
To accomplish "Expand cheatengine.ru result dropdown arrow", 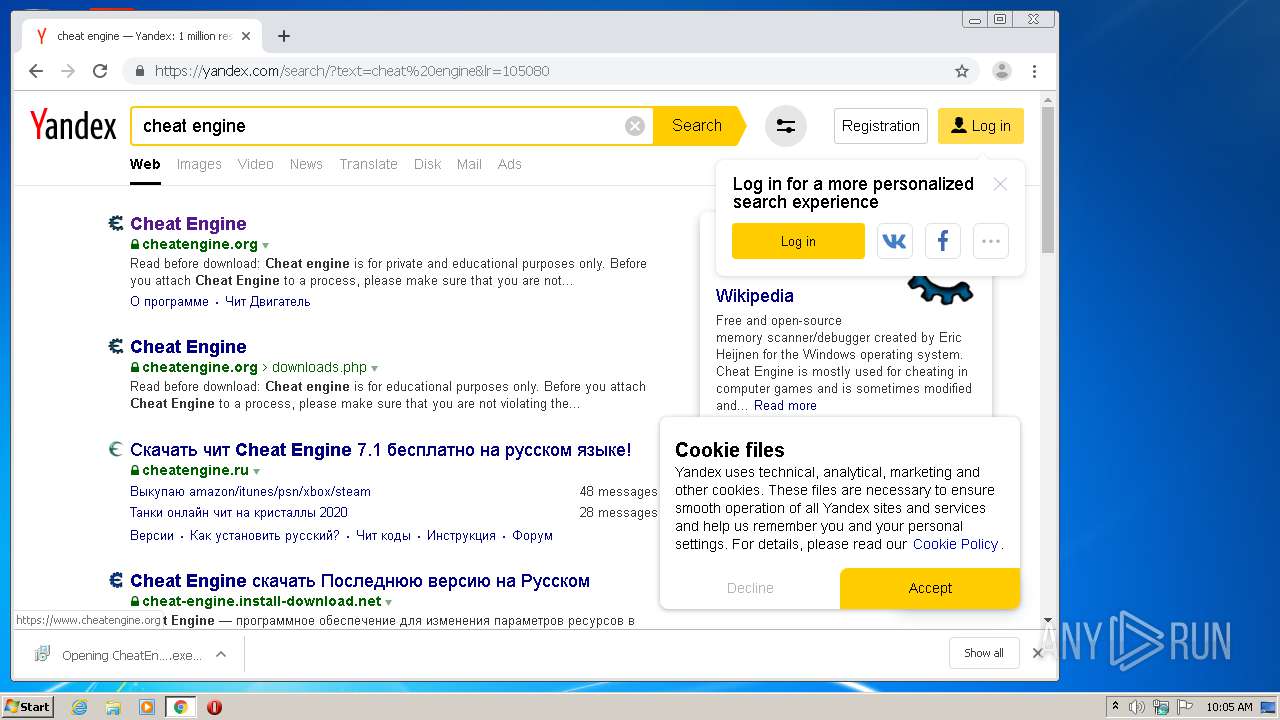I will (256, 471).
